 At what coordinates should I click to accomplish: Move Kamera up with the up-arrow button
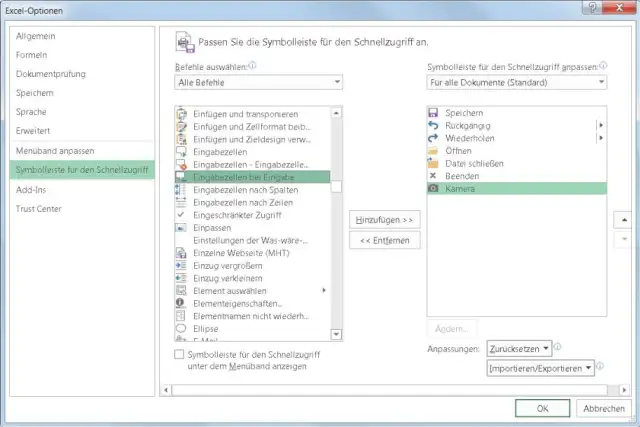pyautogui.click(x=624, y=220)
